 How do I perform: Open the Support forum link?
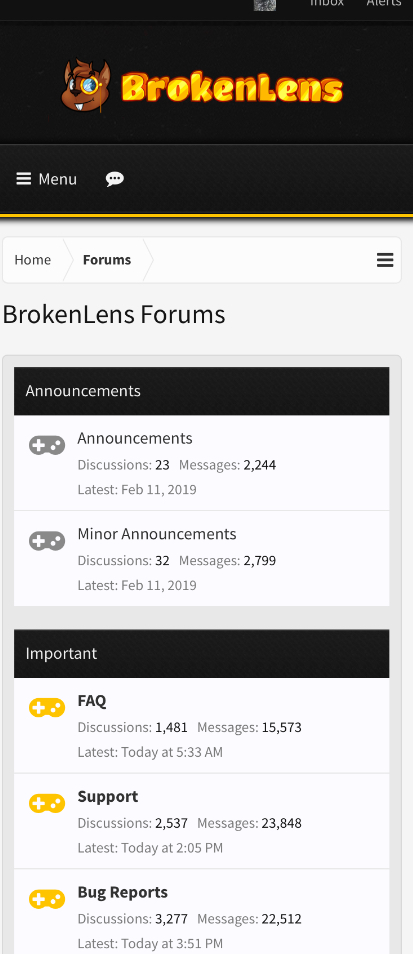point(108,796)
